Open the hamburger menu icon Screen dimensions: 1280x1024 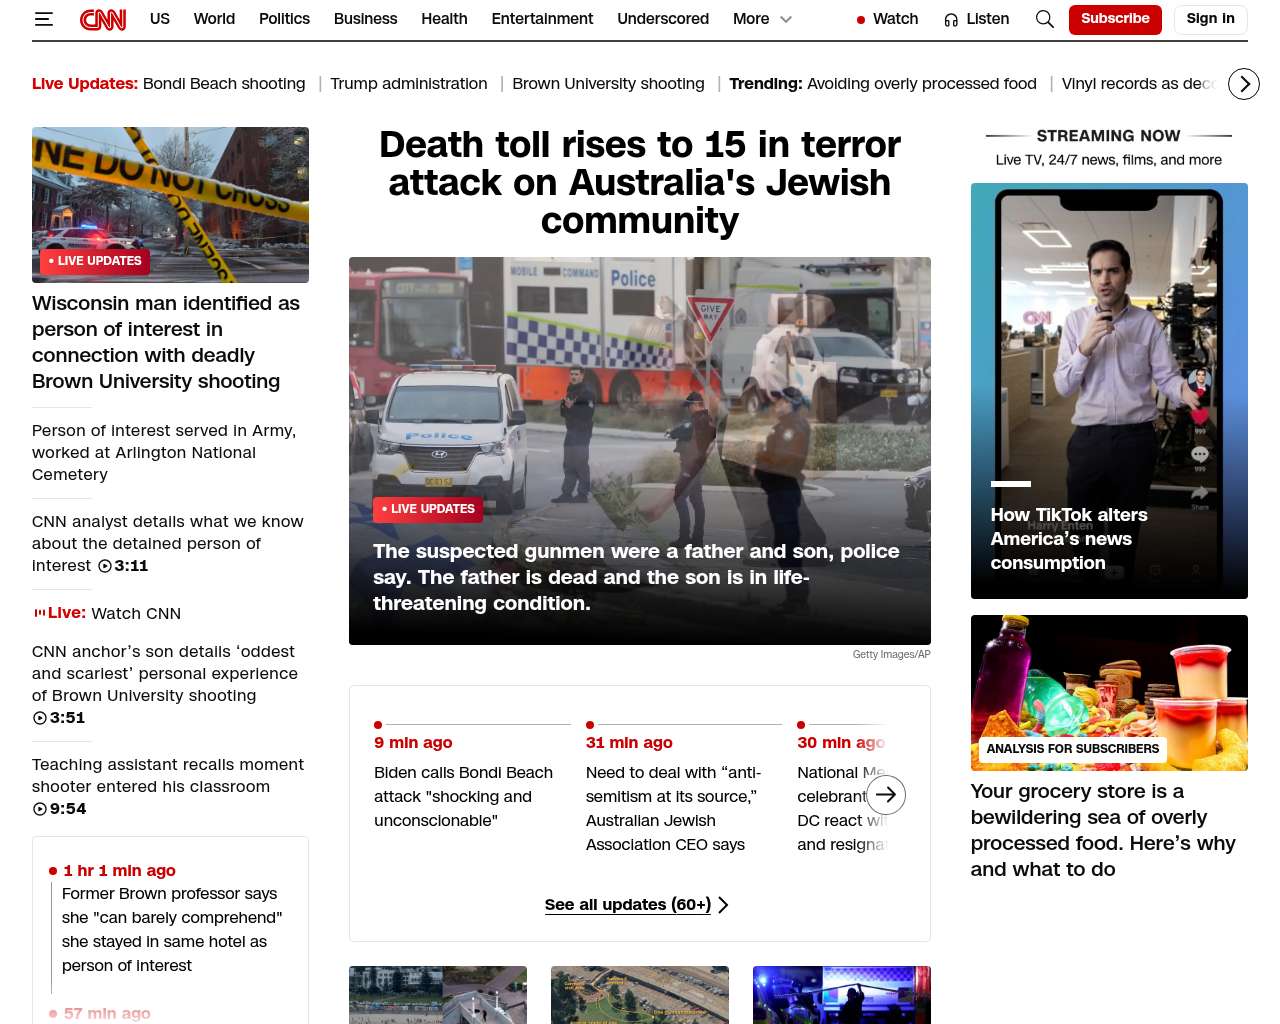pyautogui.click(x=43, y=19)
